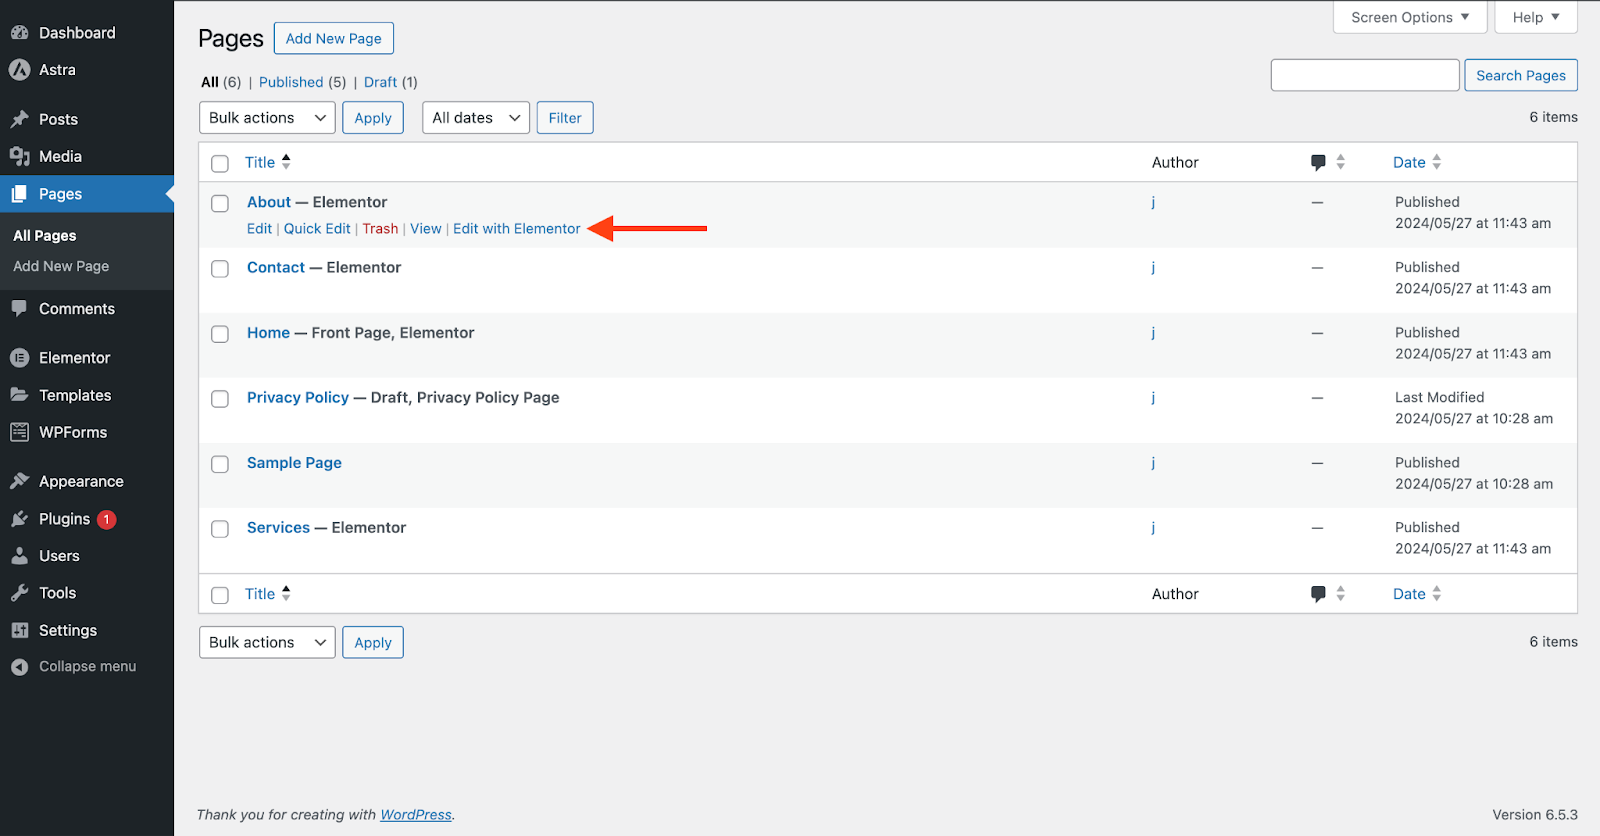Expand the Help panel
1600x836 pixels.
click(1536, 17)
